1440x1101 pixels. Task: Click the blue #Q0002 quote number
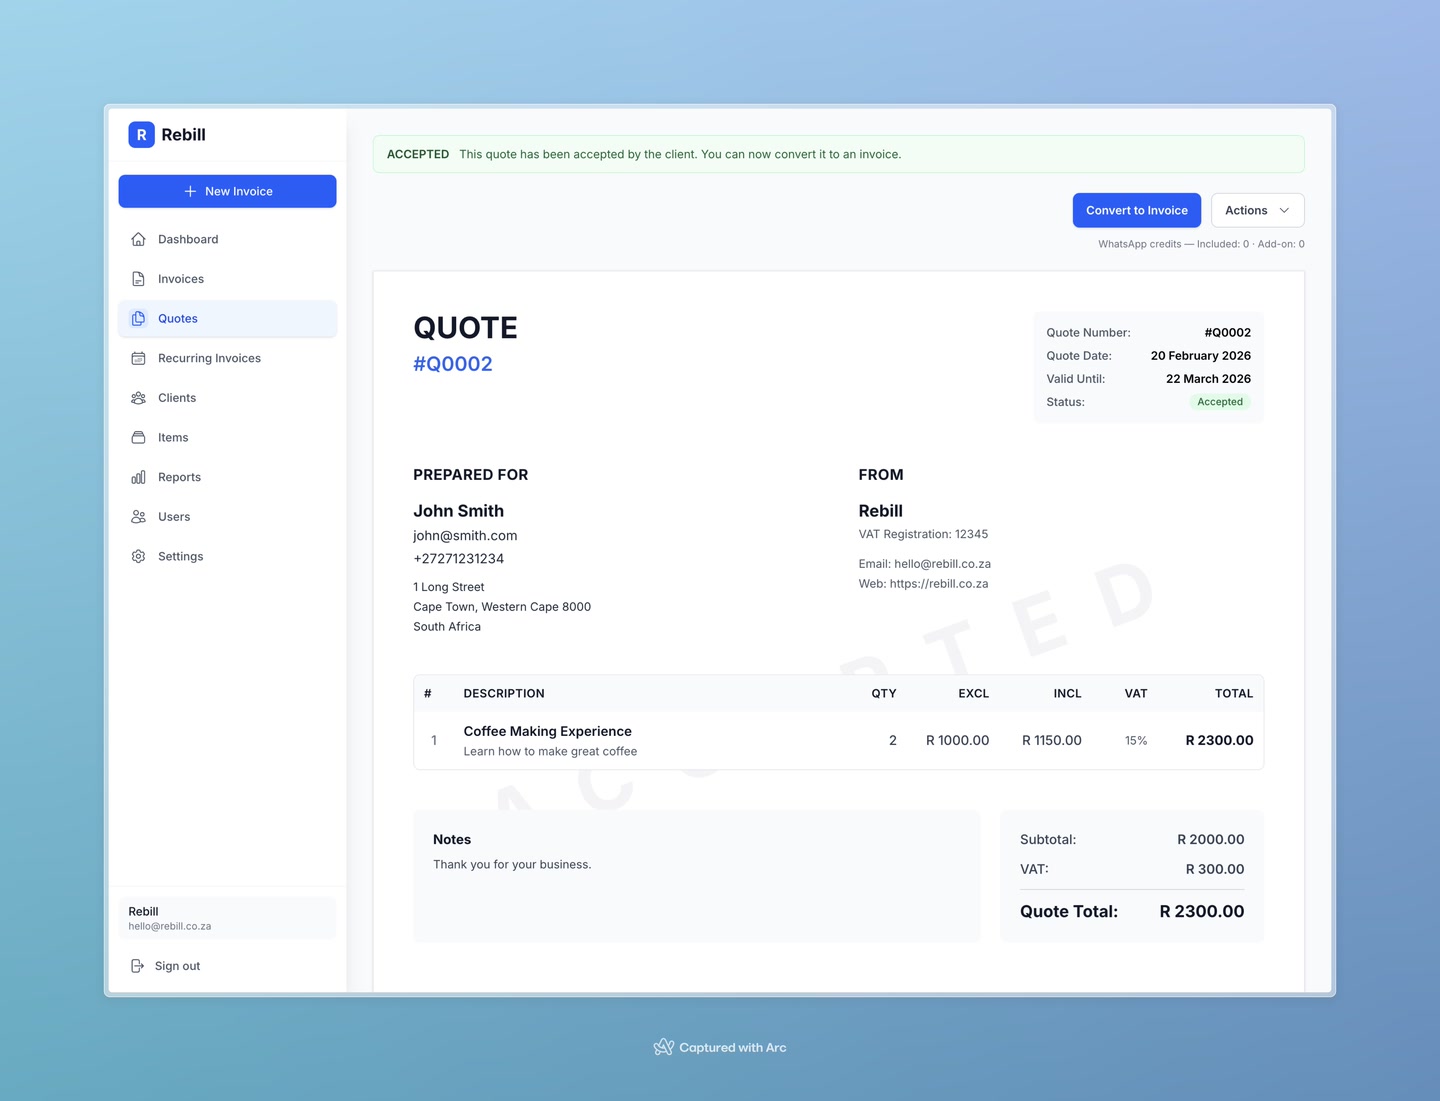(453, 364)
